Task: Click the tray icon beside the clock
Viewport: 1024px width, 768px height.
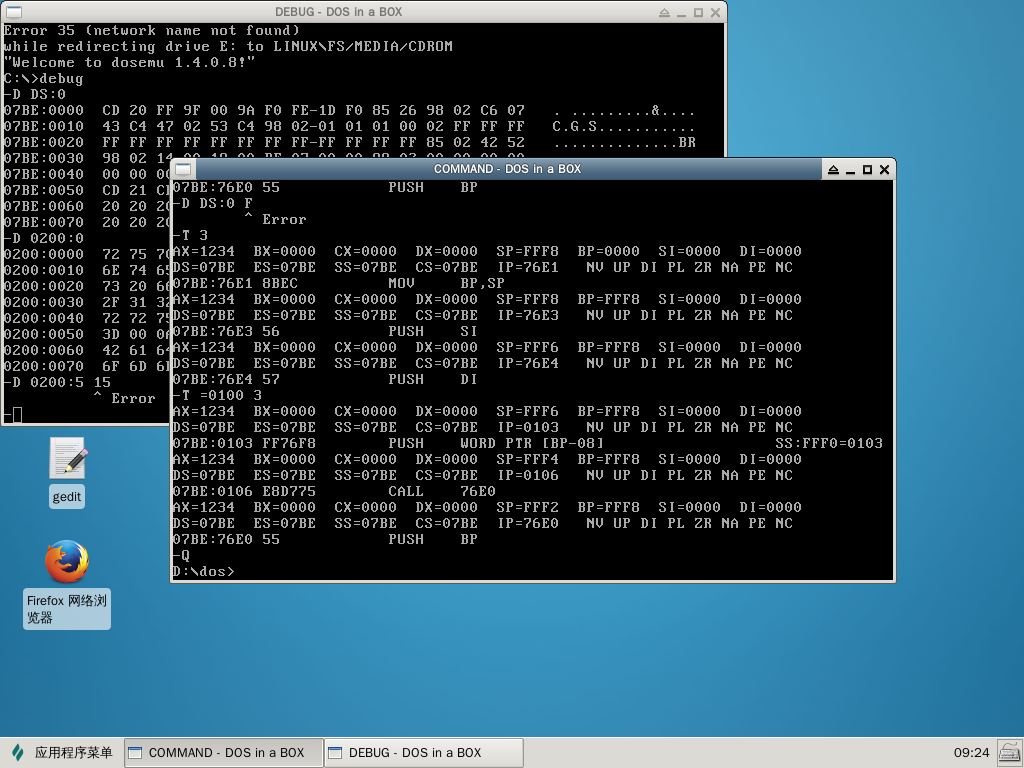Action: pos(1008,752)
